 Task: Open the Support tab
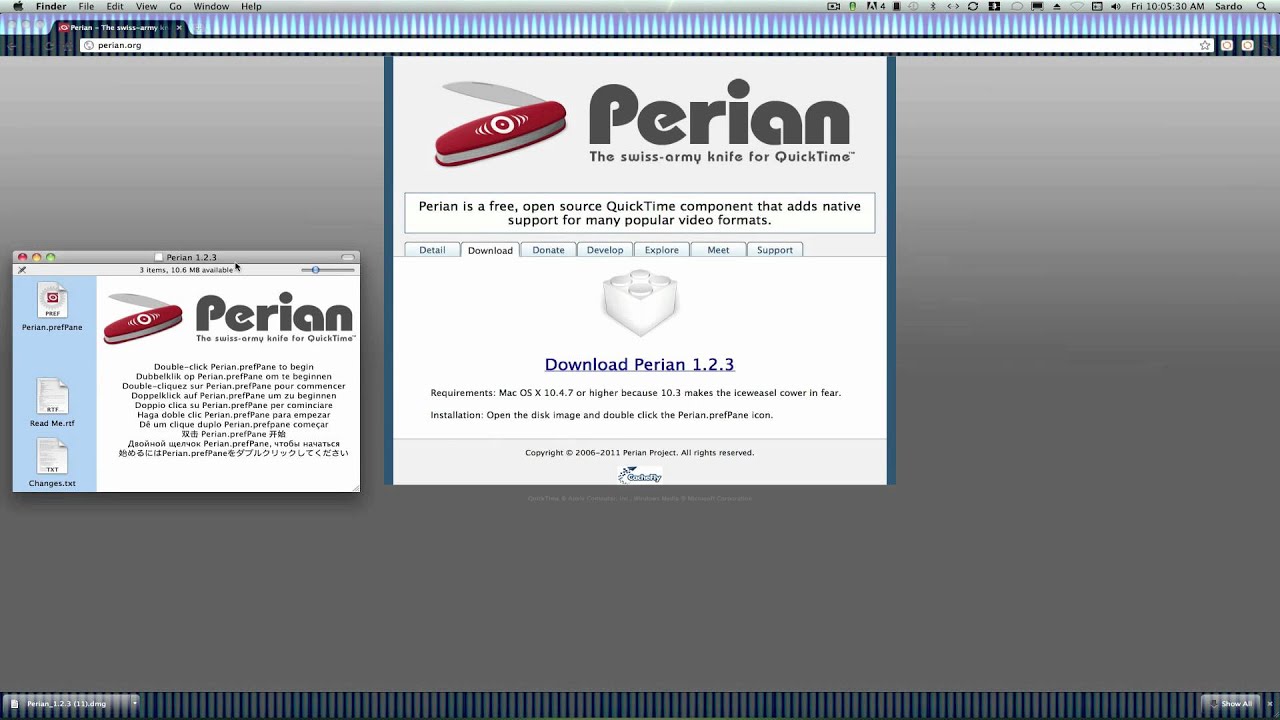pyautogui.click(x=775, y=250)
